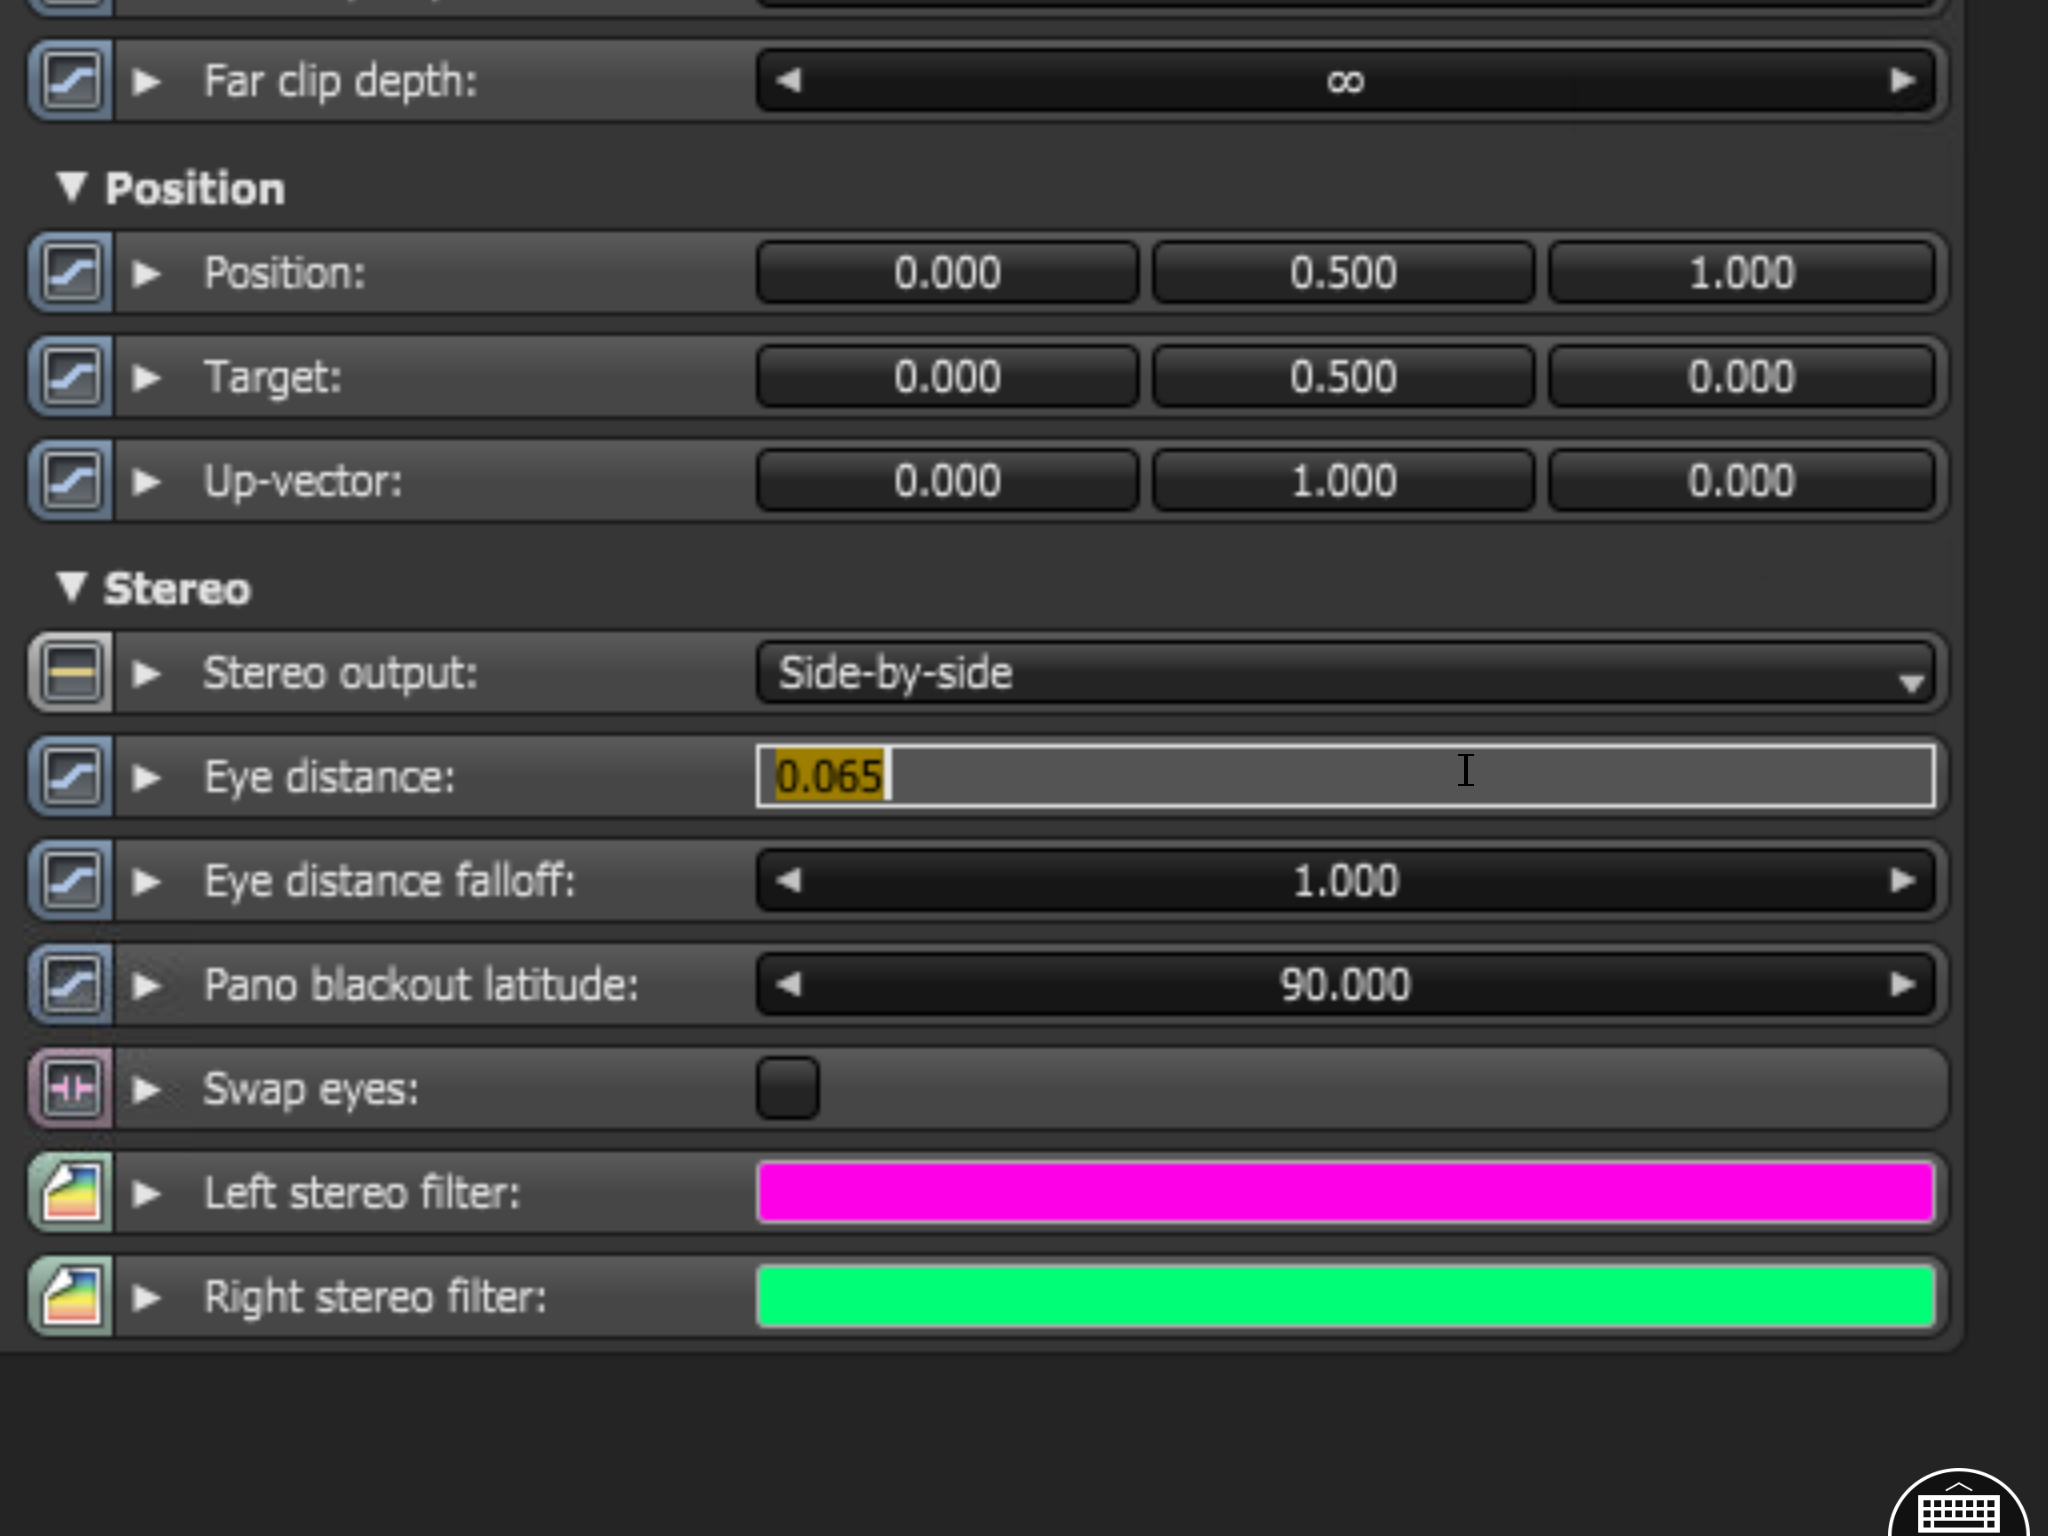Image resolution: width=2048 pixels, height=1536 pixels.
Task: Expand the Eye distance falloff row
Action: click(x=147, y=881)
